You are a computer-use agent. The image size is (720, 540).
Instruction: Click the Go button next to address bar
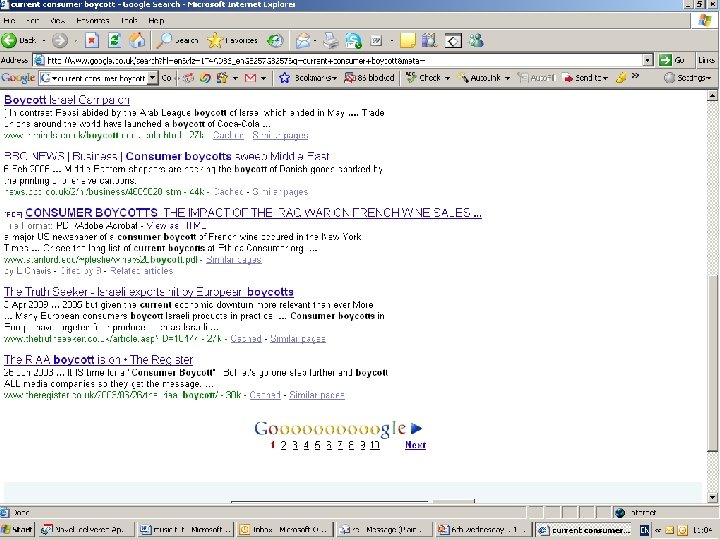[x=672, y=60]
